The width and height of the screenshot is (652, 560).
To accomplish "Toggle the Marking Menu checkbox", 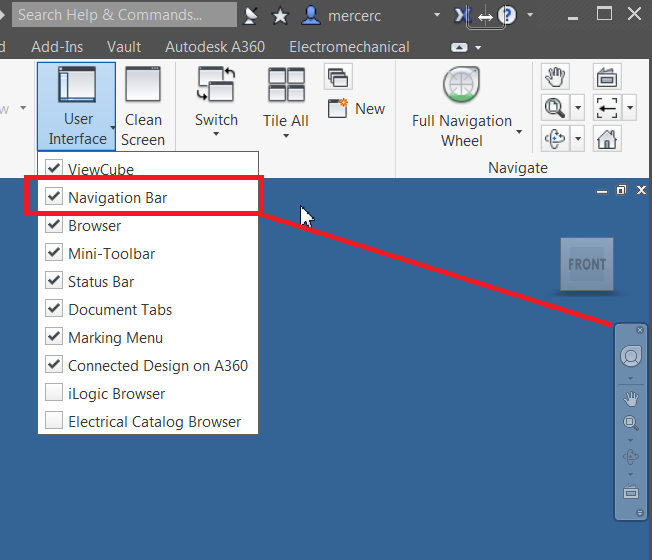I will tap(54, 336).
